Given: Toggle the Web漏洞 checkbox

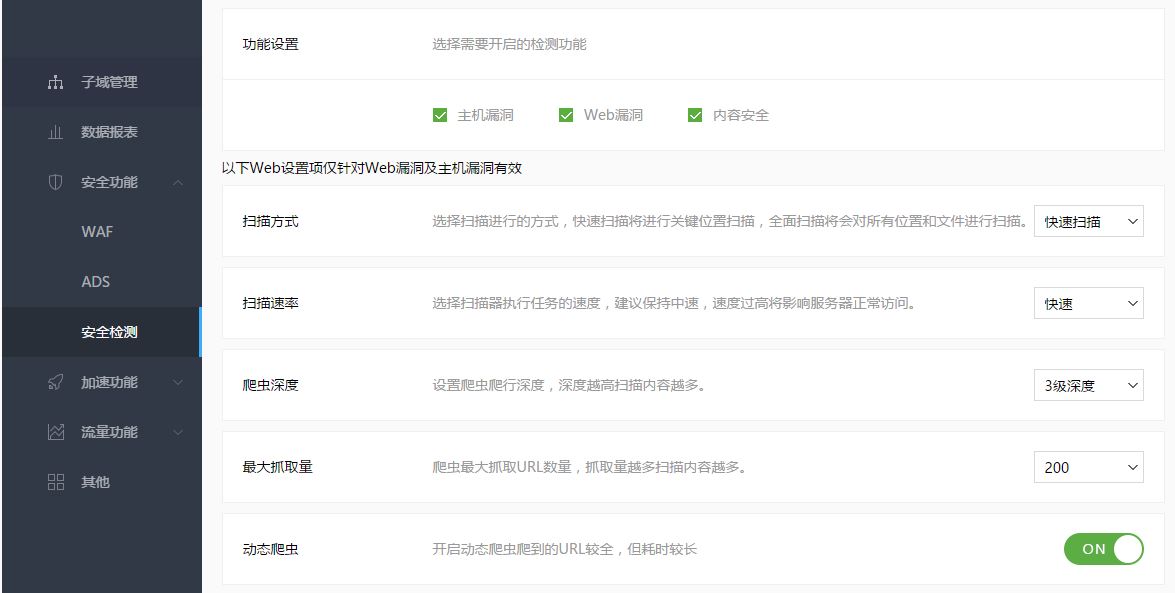Looking at the screenshot, I should click(567, 115).
